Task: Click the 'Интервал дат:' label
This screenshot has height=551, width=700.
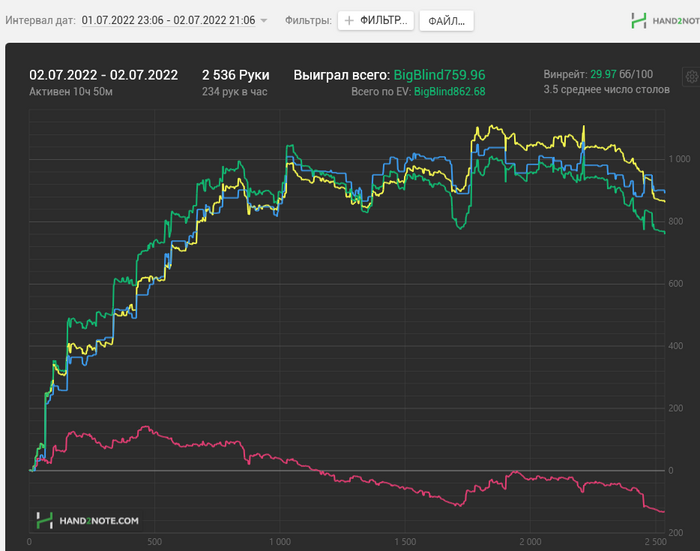Action: tap(41, 21)
